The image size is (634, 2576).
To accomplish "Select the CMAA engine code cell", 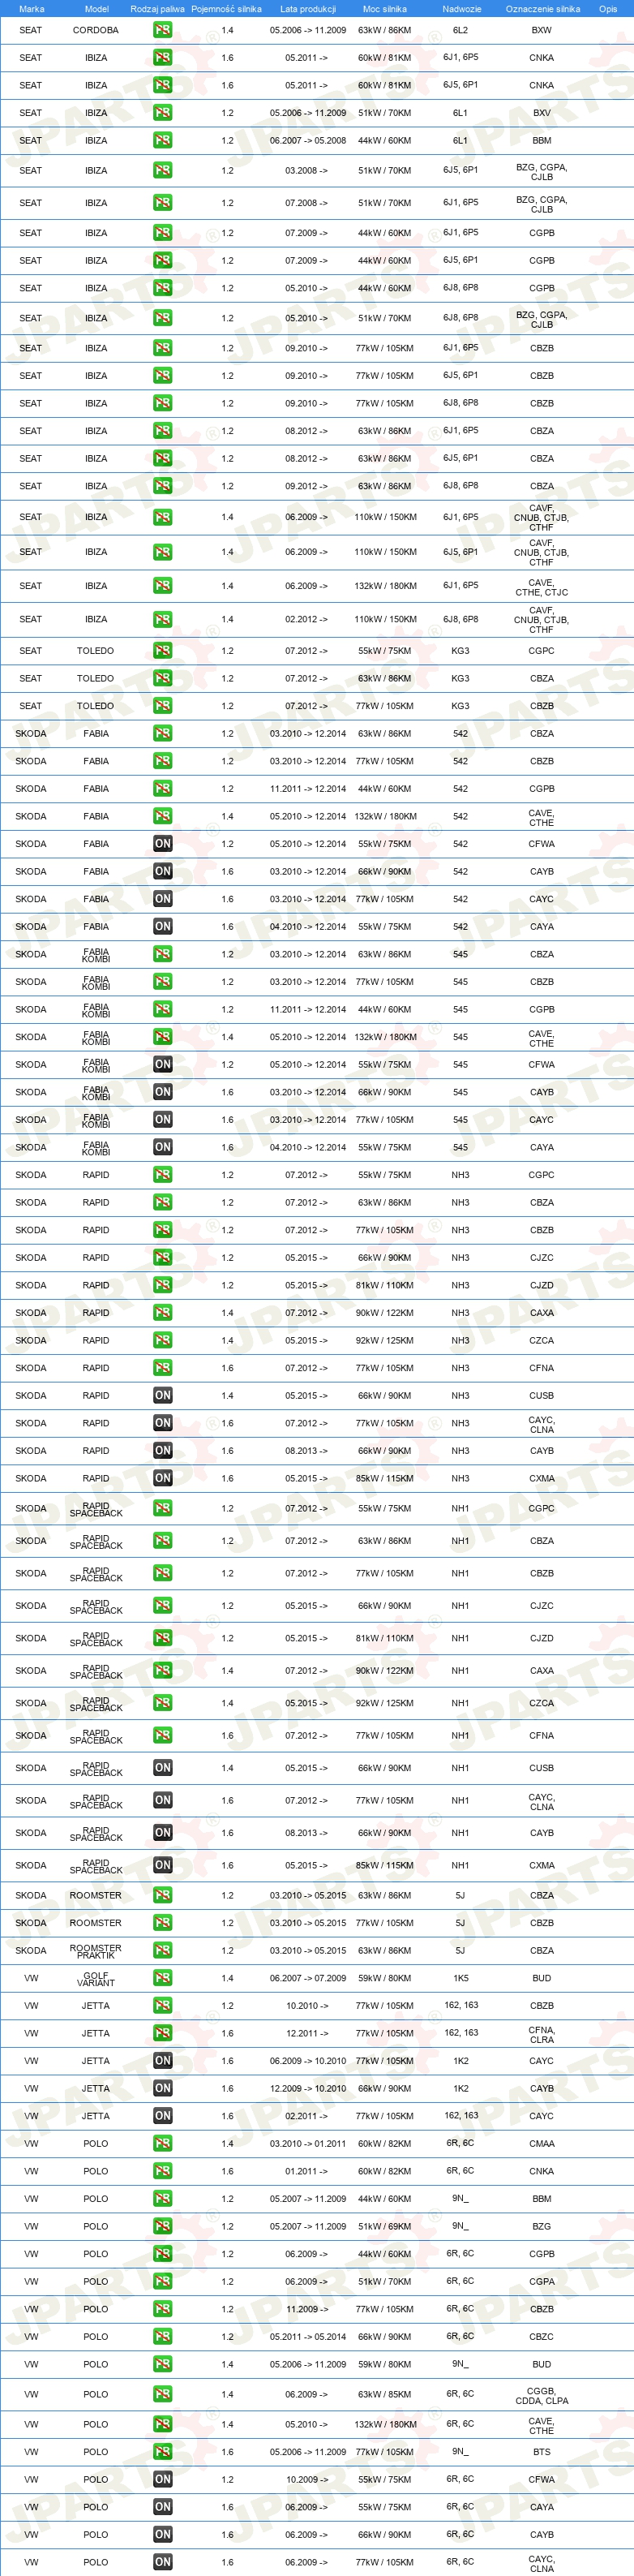I will pos(542,2144).
